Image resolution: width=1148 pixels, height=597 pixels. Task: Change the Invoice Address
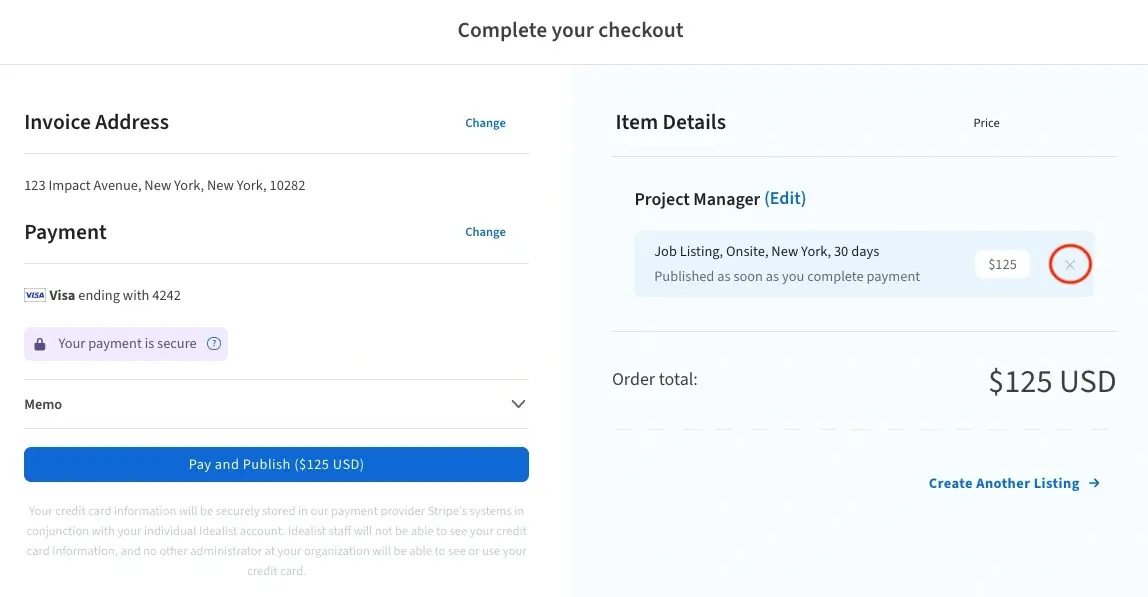tap(485, 123)
